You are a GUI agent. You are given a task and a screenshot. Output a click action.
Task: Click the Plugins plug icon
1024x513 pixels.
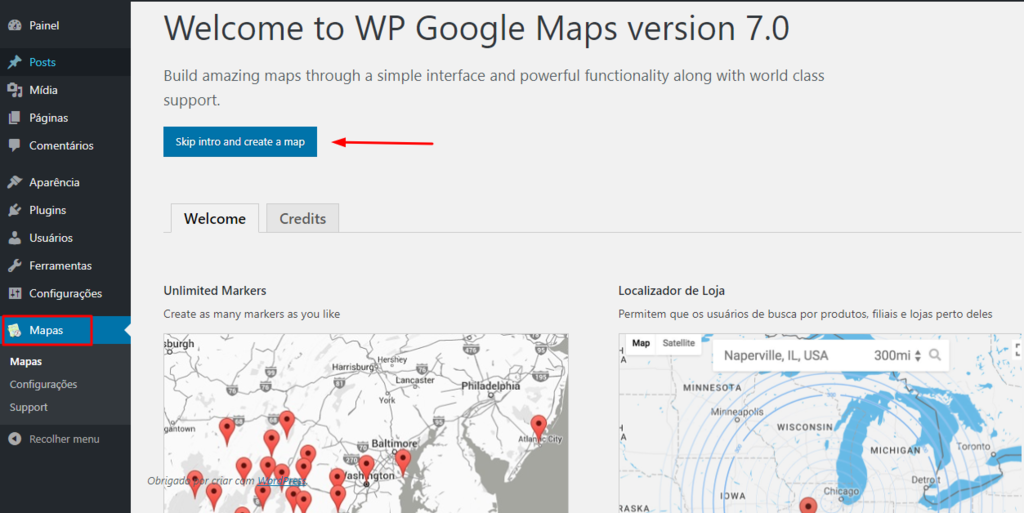click(14, 210)
